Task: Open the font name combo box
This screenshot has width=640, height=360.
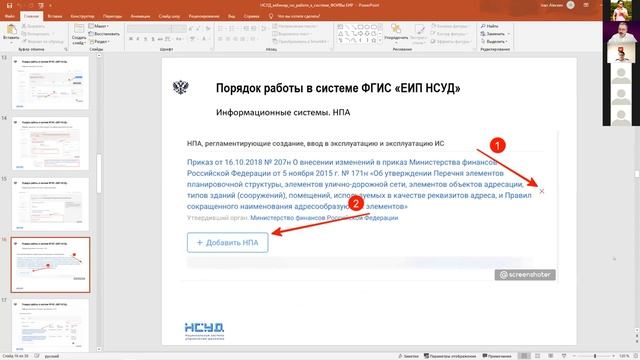Action: click(149, 29)
